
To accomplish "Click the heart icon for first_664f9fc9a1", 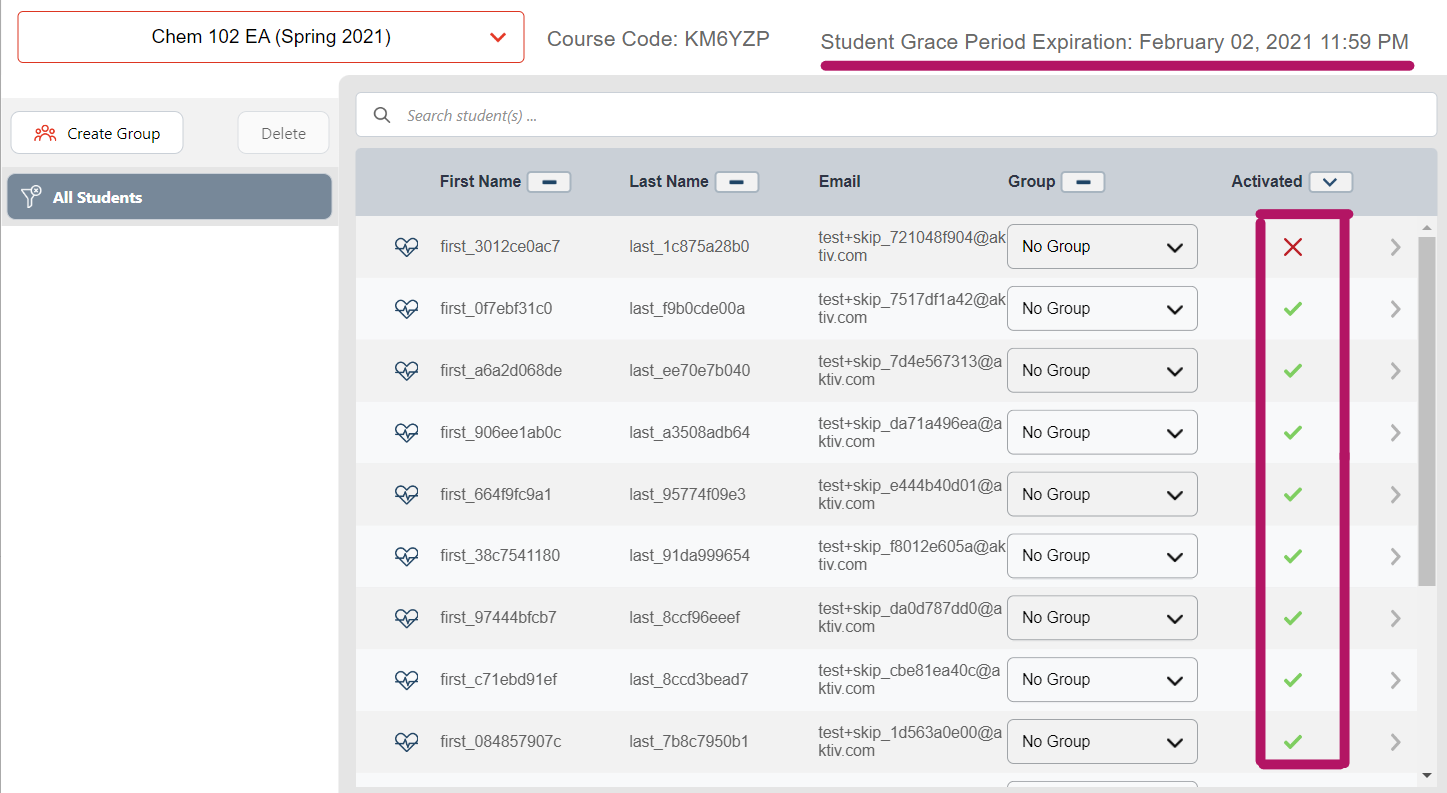I will click(x=406, y=494).
